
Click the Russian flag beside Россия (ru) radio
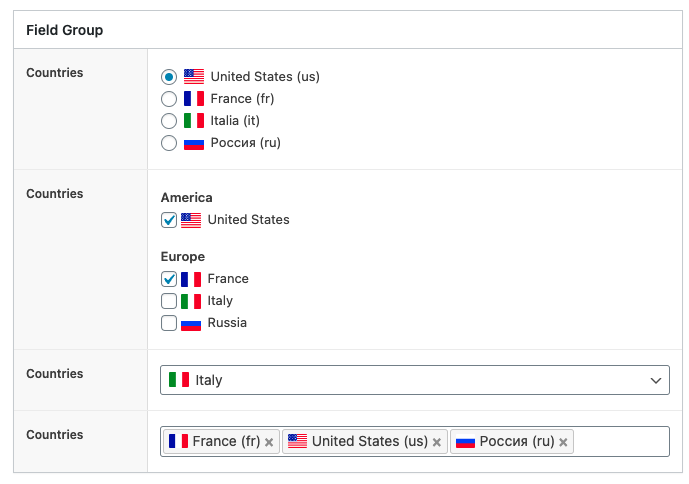pos(194,144)
